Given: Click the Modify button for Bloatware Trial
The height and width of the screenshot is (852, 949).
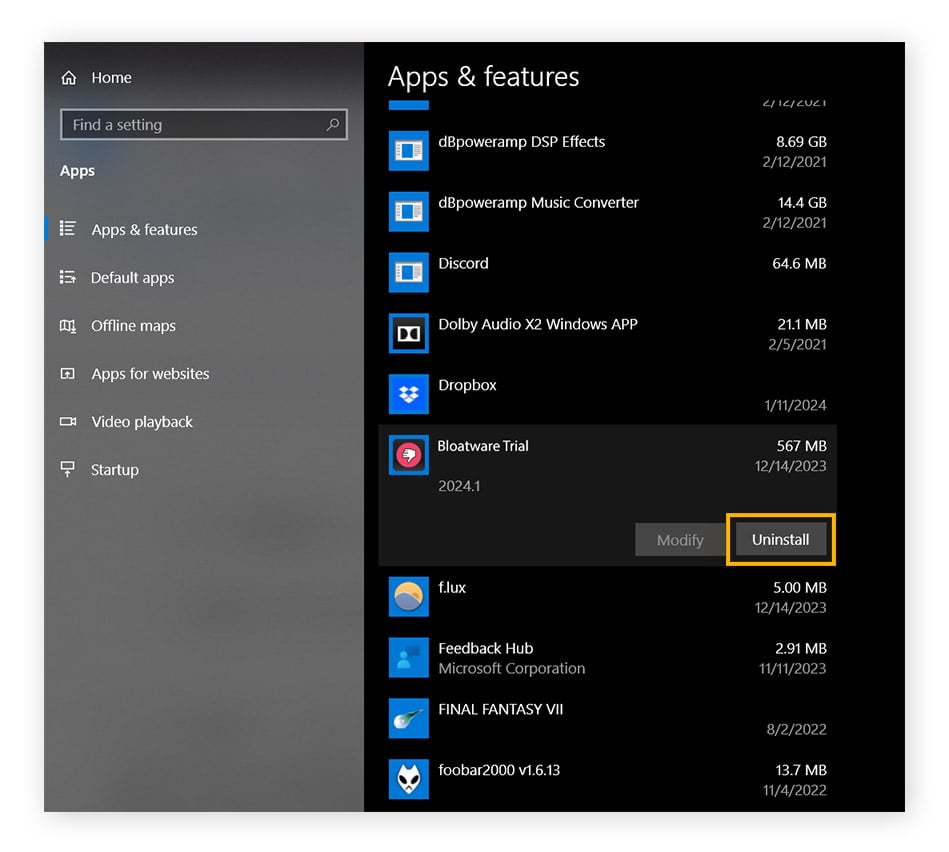Looking at the screenshot, I should [x=679, y=539].
